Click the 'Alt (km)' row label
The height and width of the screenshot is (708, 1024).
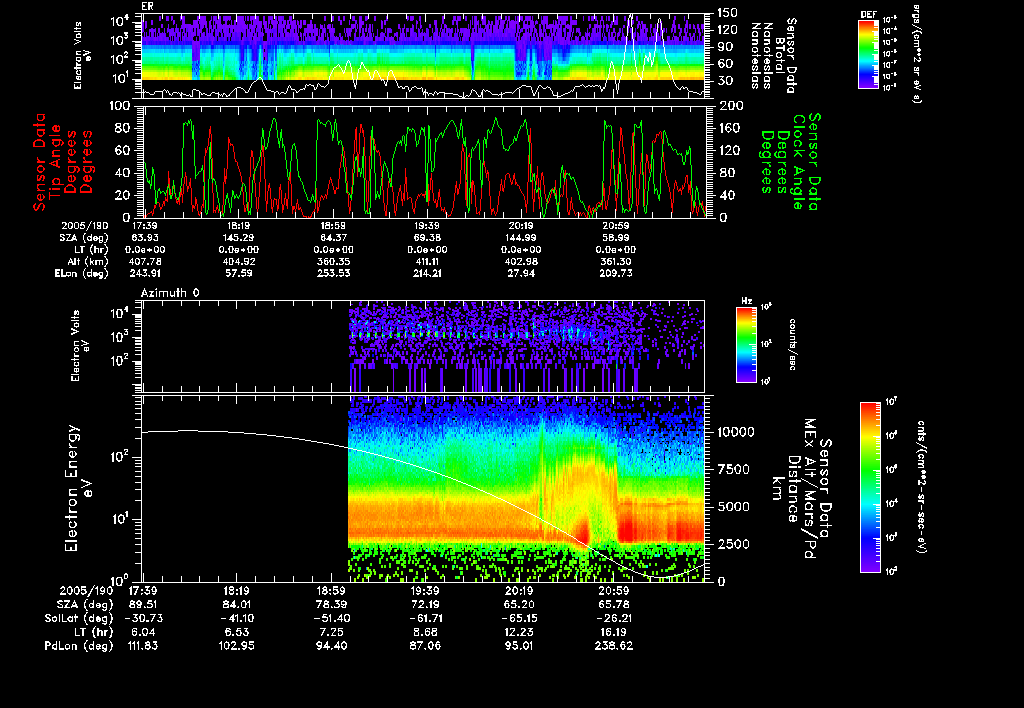pyautogui.click(x=88, y=261)
